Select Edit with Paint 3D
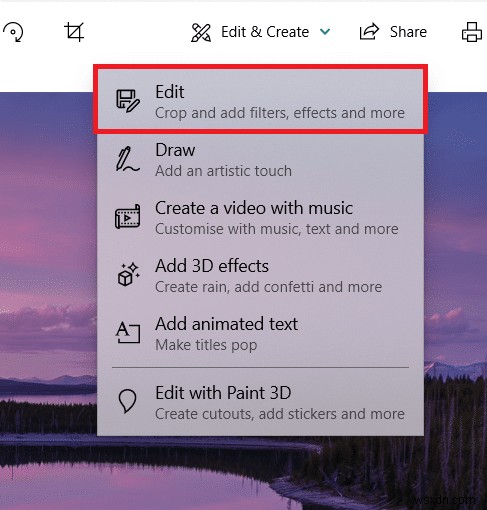Screen dimensions: 487x510 point(260,403)
